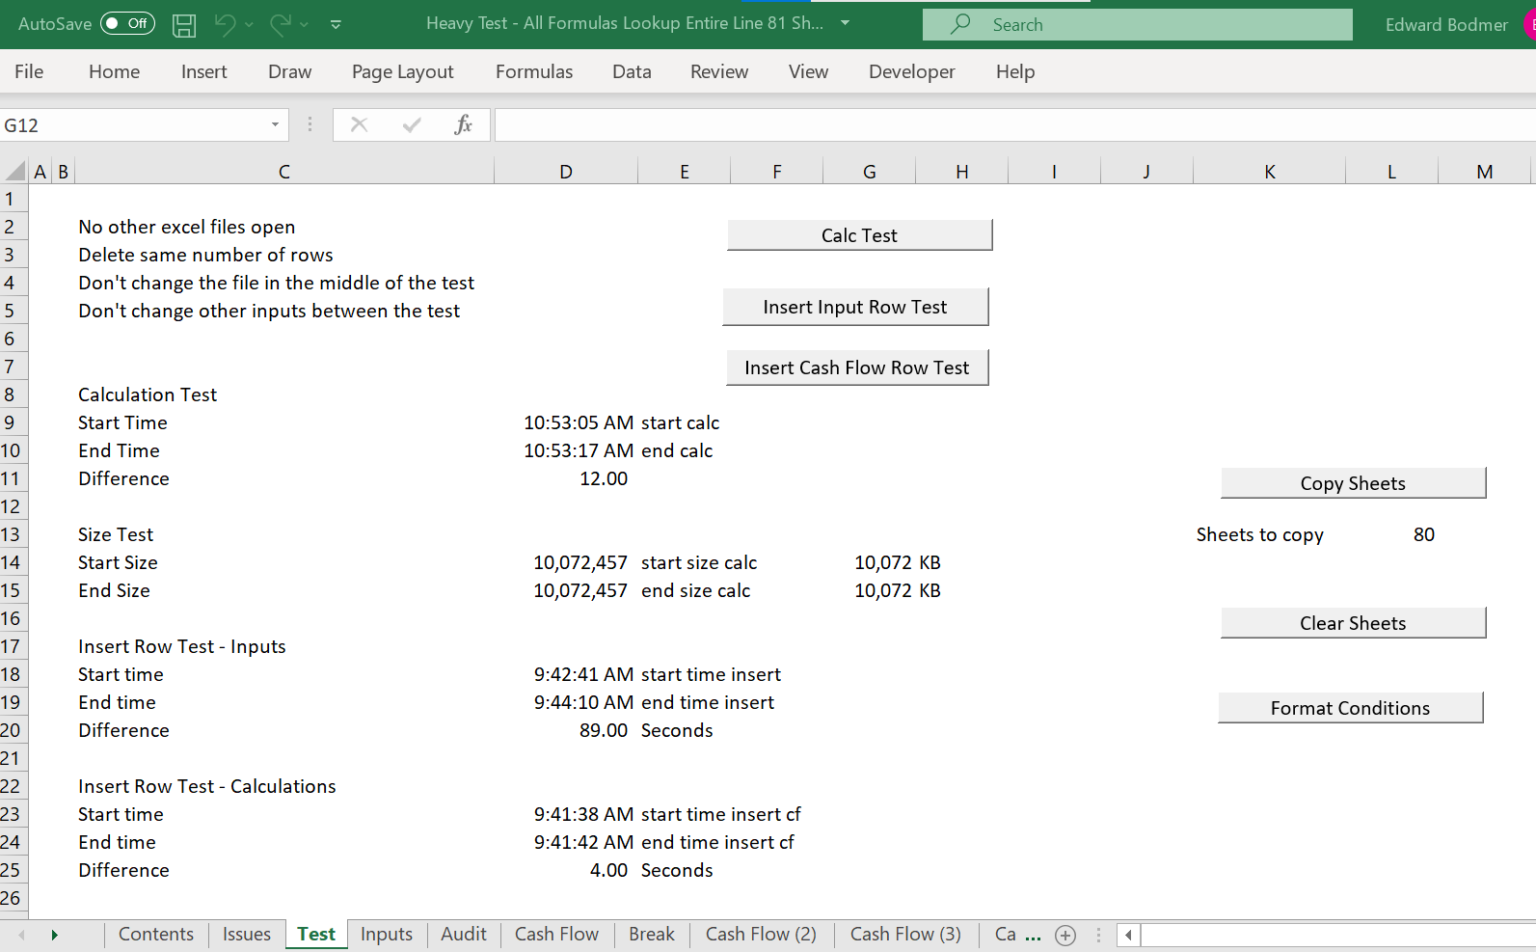Click the Enter checkmark icon on formula bar
1536x952 pixels.
(411, 124)
